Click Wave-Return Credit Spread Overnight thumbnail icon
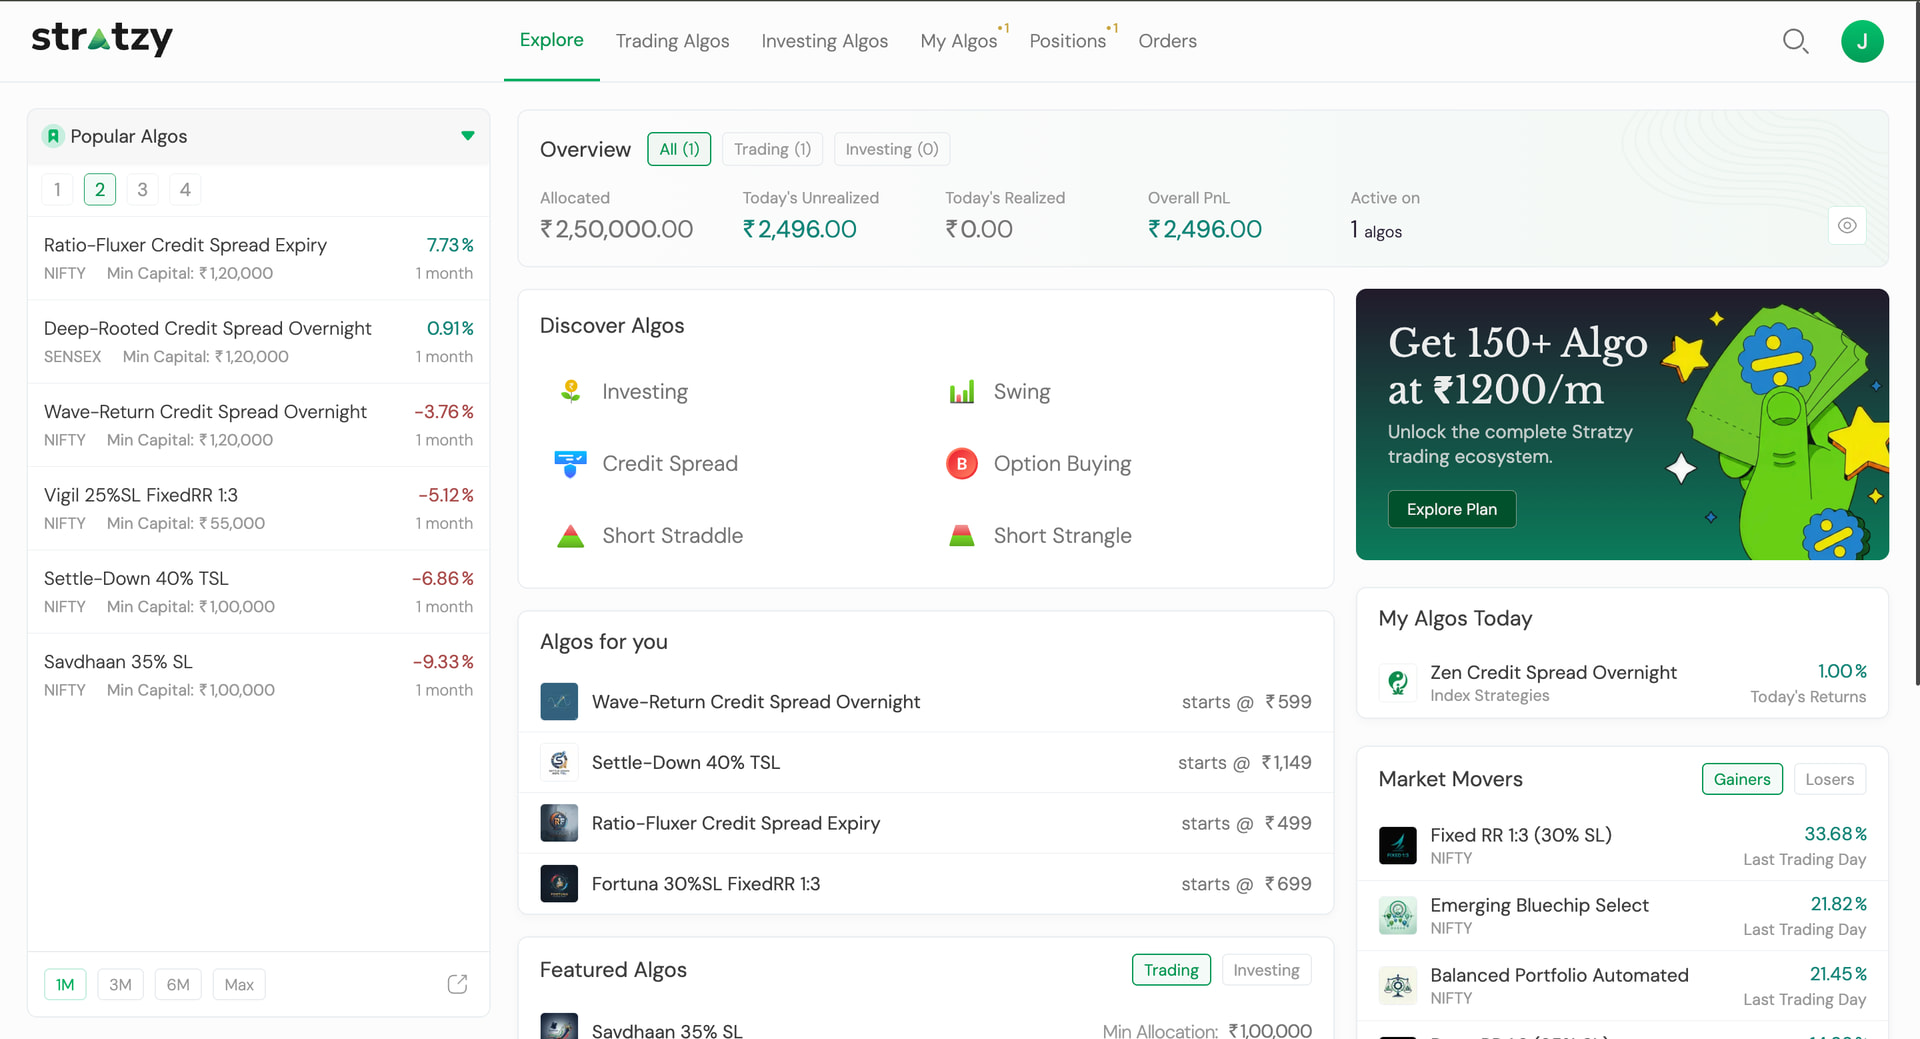 pyautogui.click(x=559, y=701)
